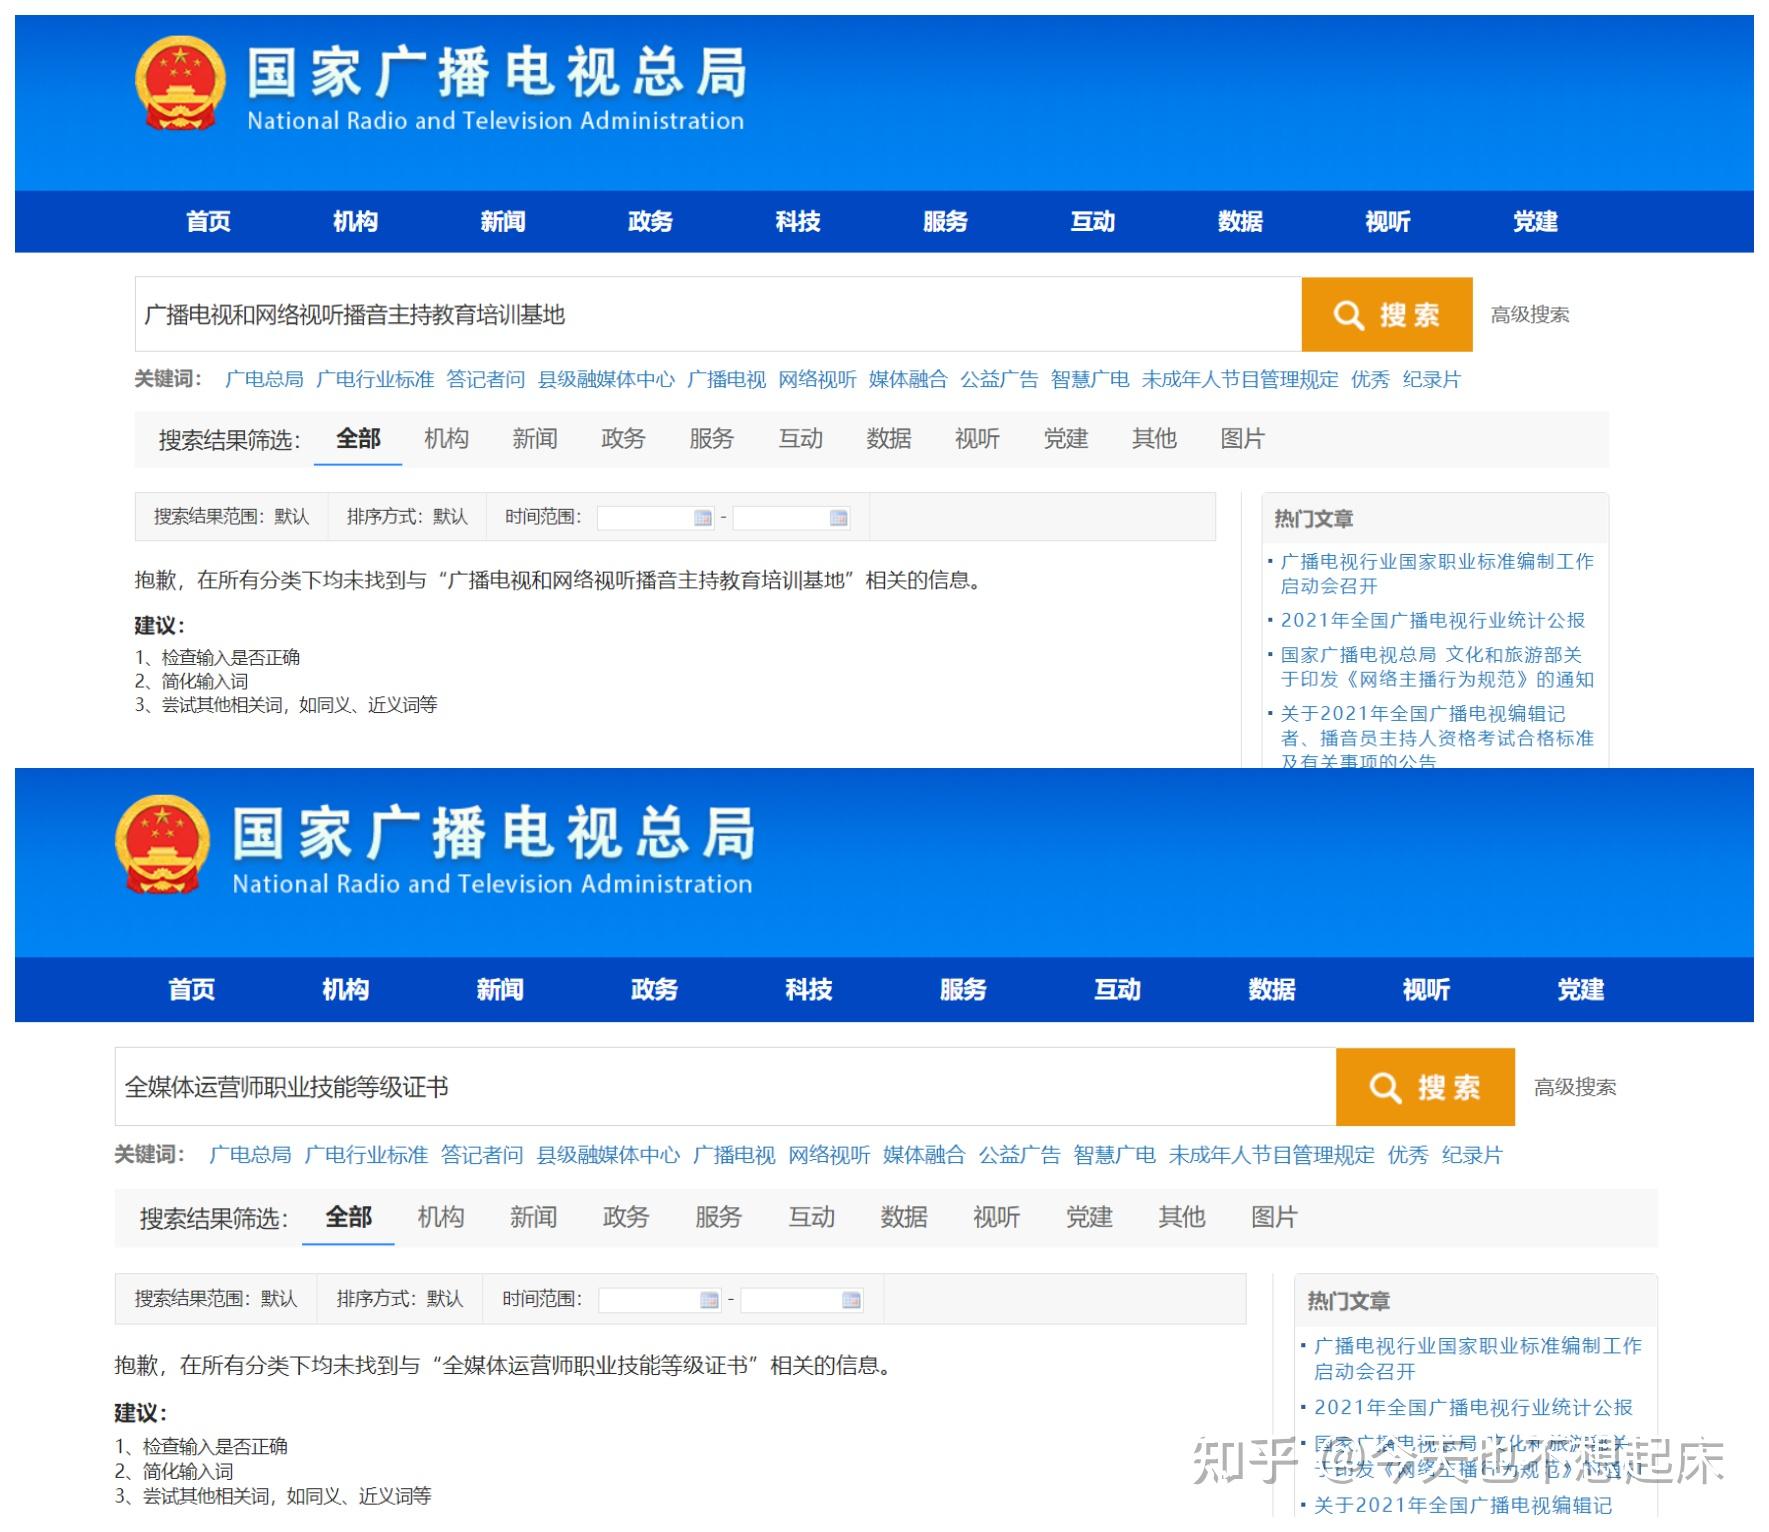Image resolution: width=1769 pixels, height=1532 pixels.
Task: Open 党建 in the 全媒体运营师 page's navigation bar
Action: (x=1581, y=990)
